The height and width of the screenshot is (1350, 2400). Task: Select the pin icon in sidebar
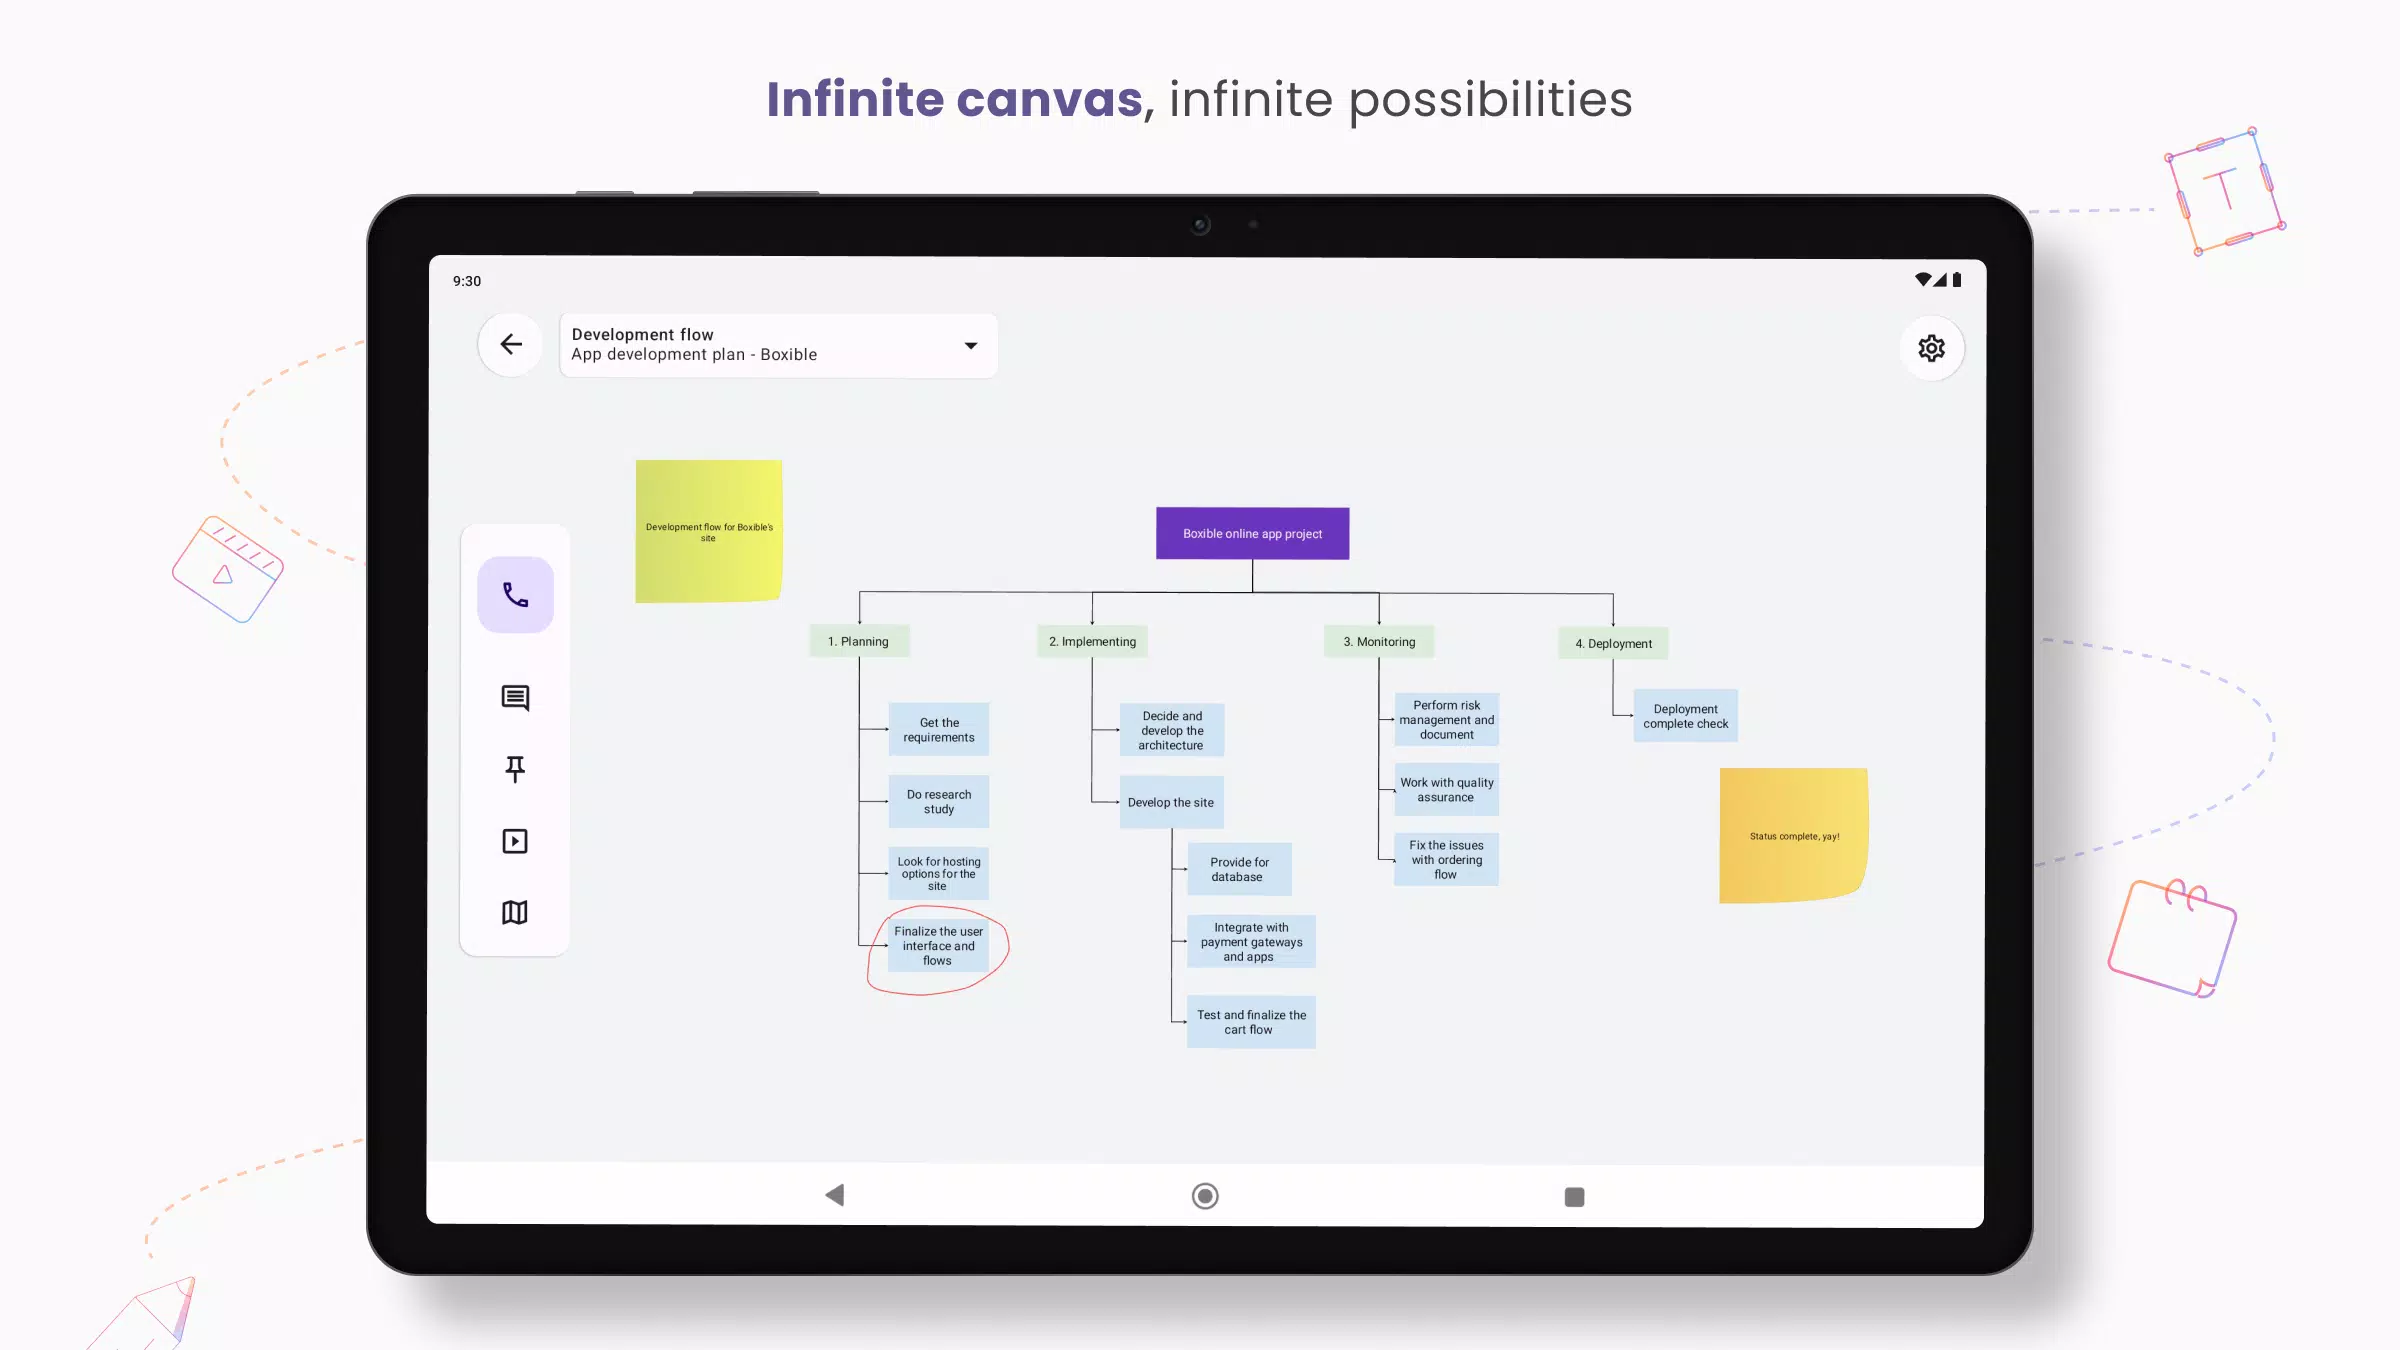point(515,768)
